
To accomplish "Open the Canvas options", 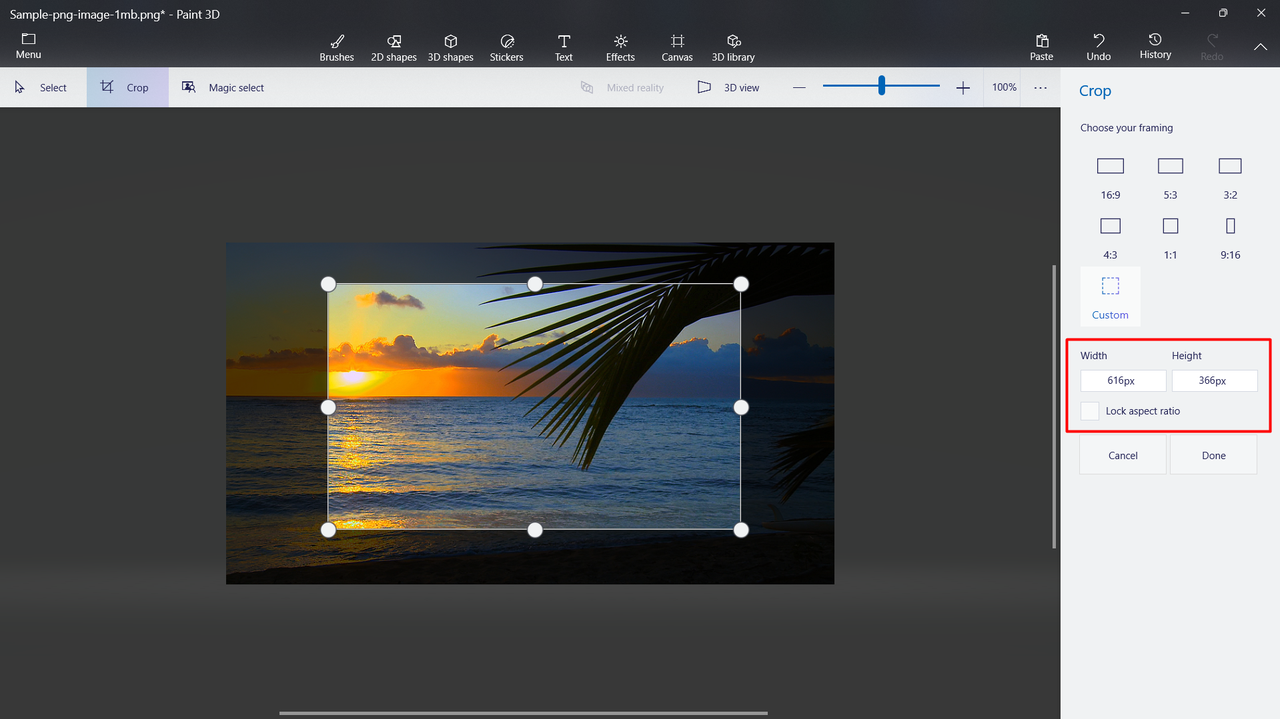I will point(677,47).
